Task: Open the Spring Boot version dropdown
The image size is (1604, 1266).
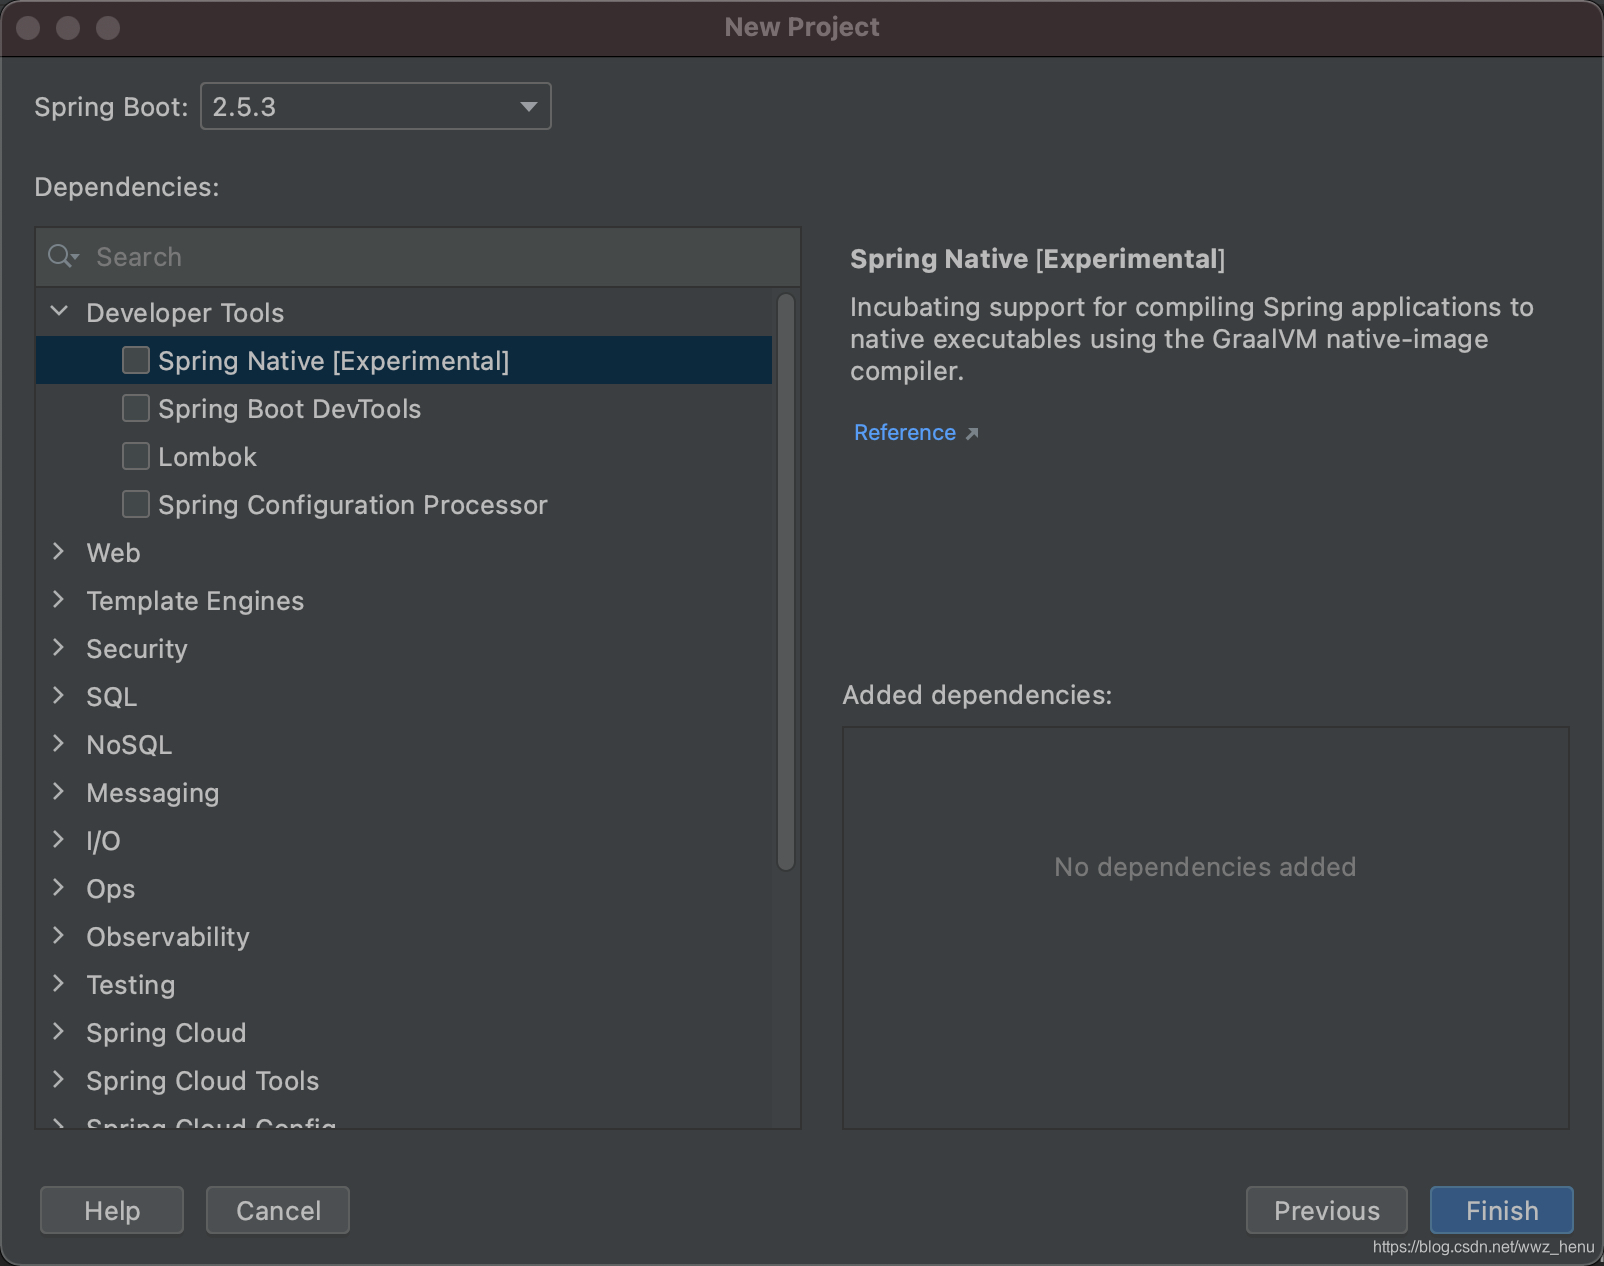Action: pos(376,106)
